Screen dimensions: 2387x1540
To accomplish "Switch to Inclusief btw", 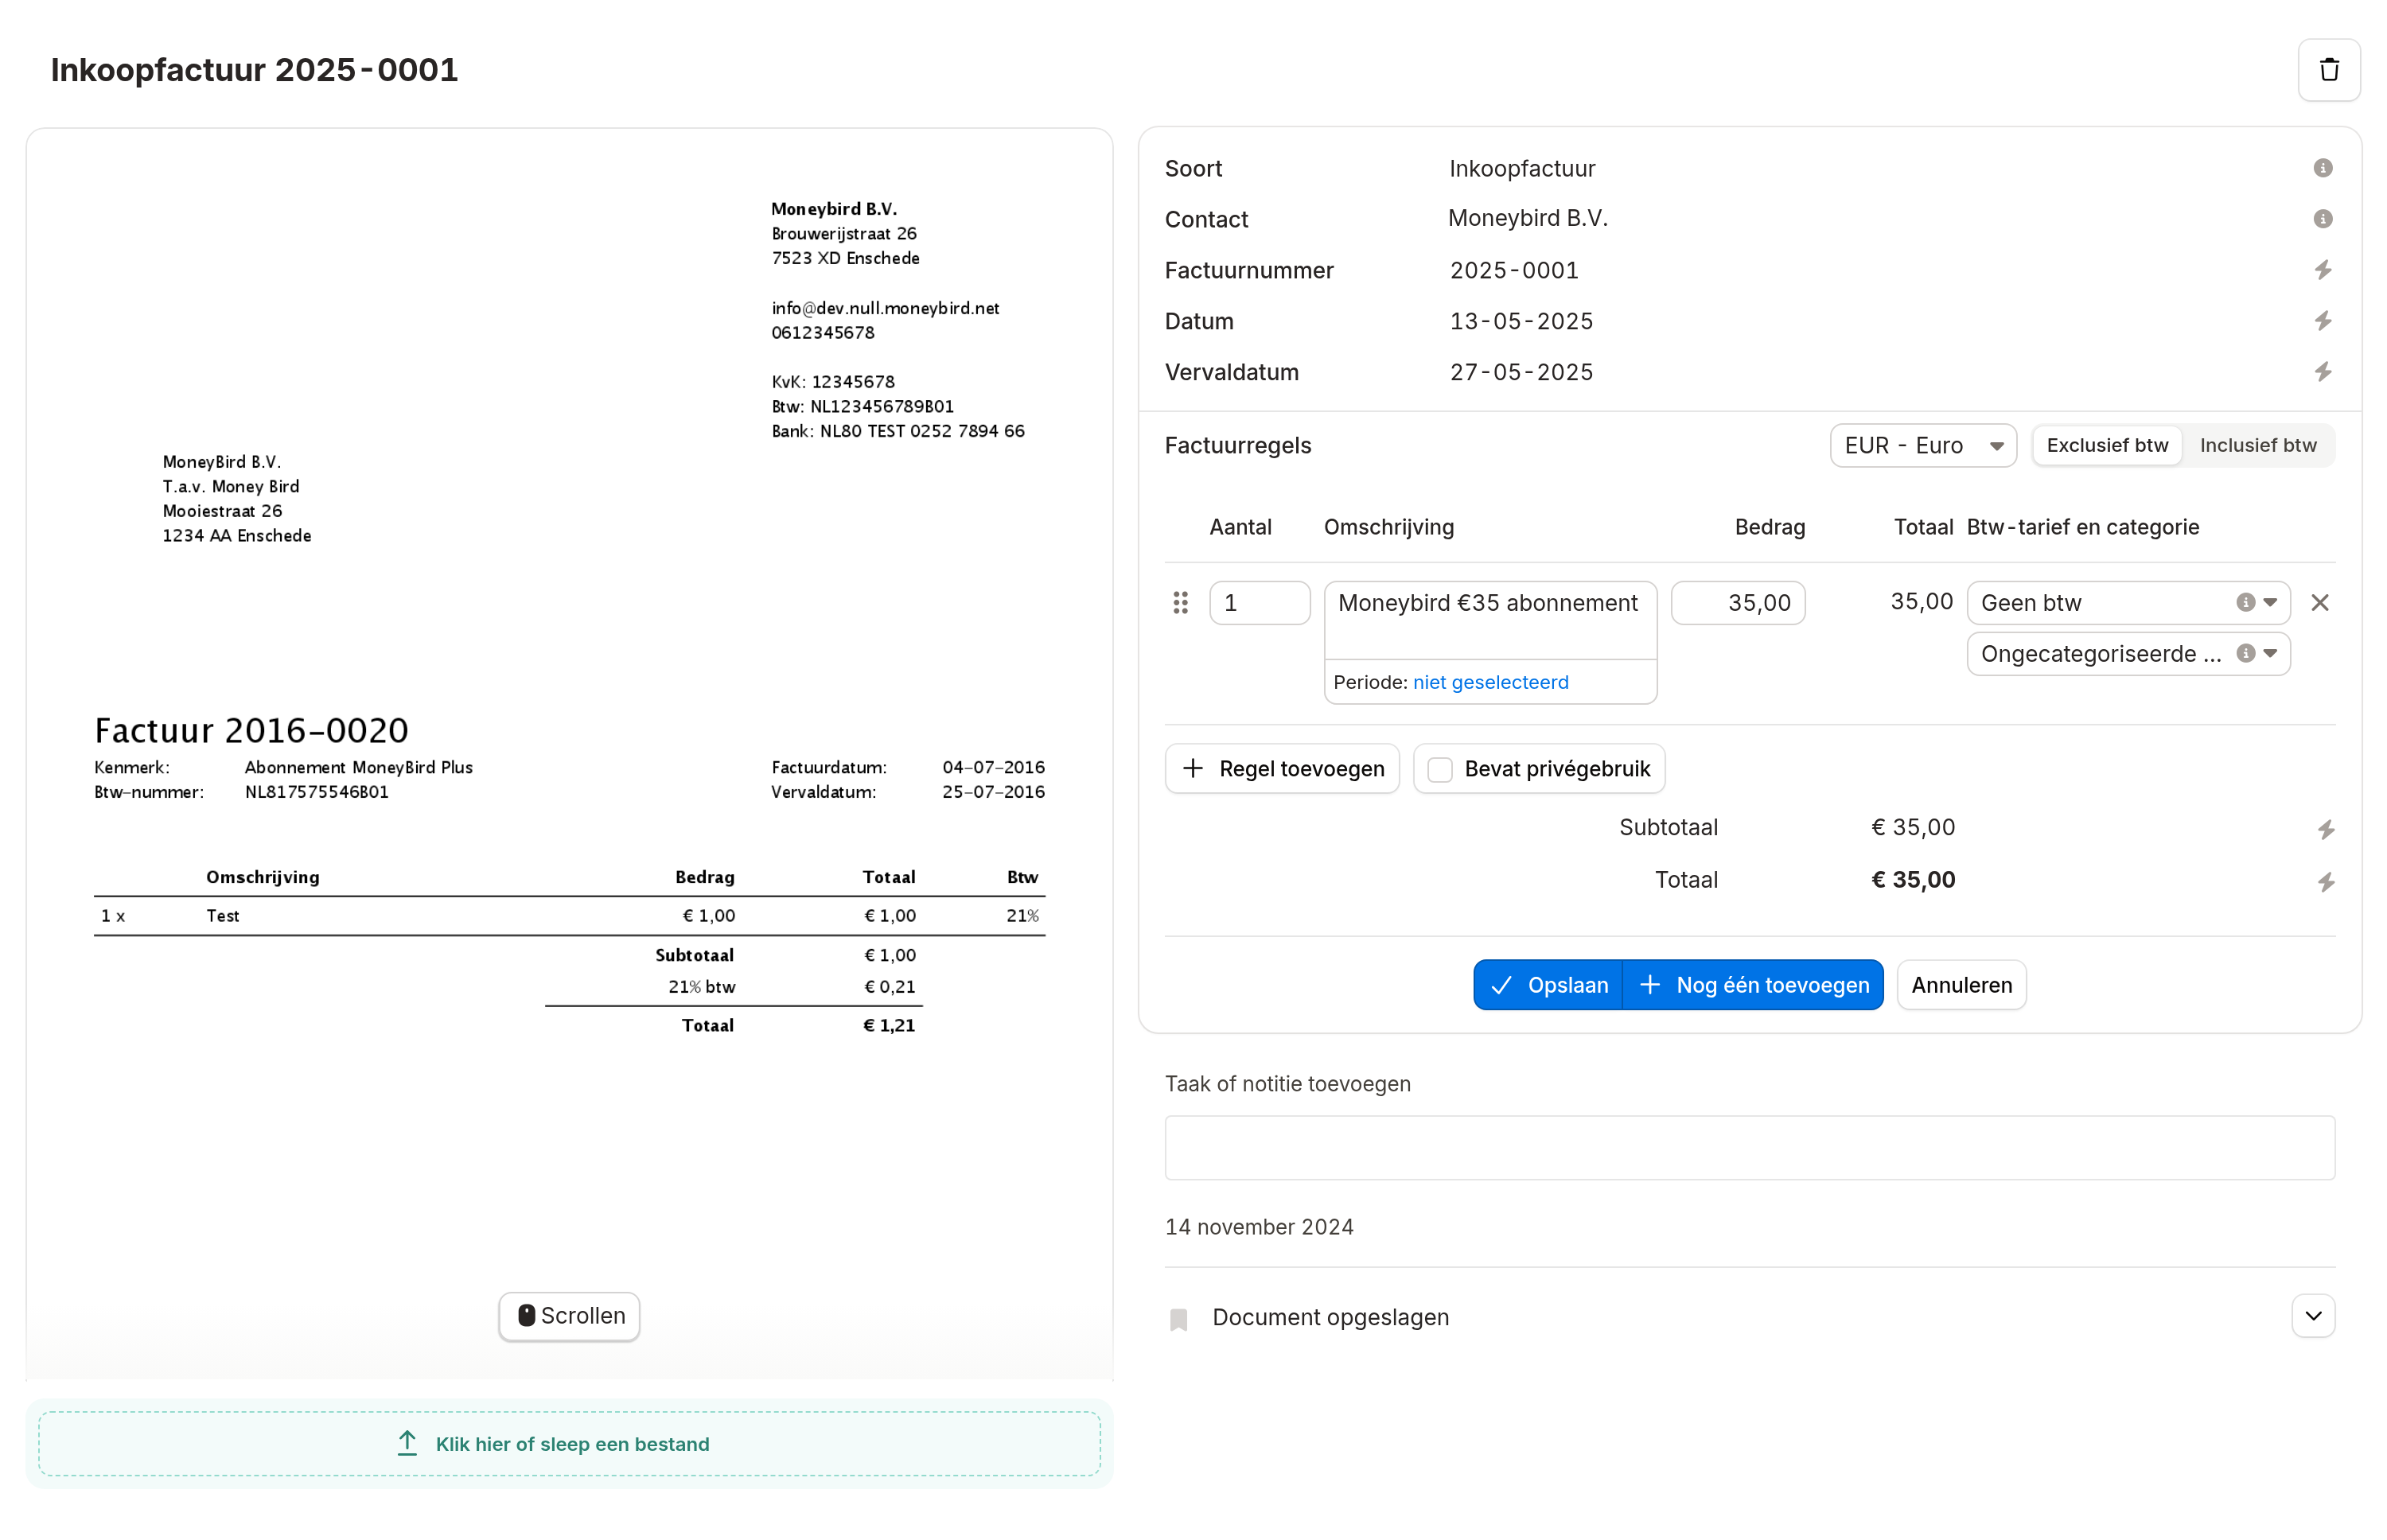I will (2257, 445).
